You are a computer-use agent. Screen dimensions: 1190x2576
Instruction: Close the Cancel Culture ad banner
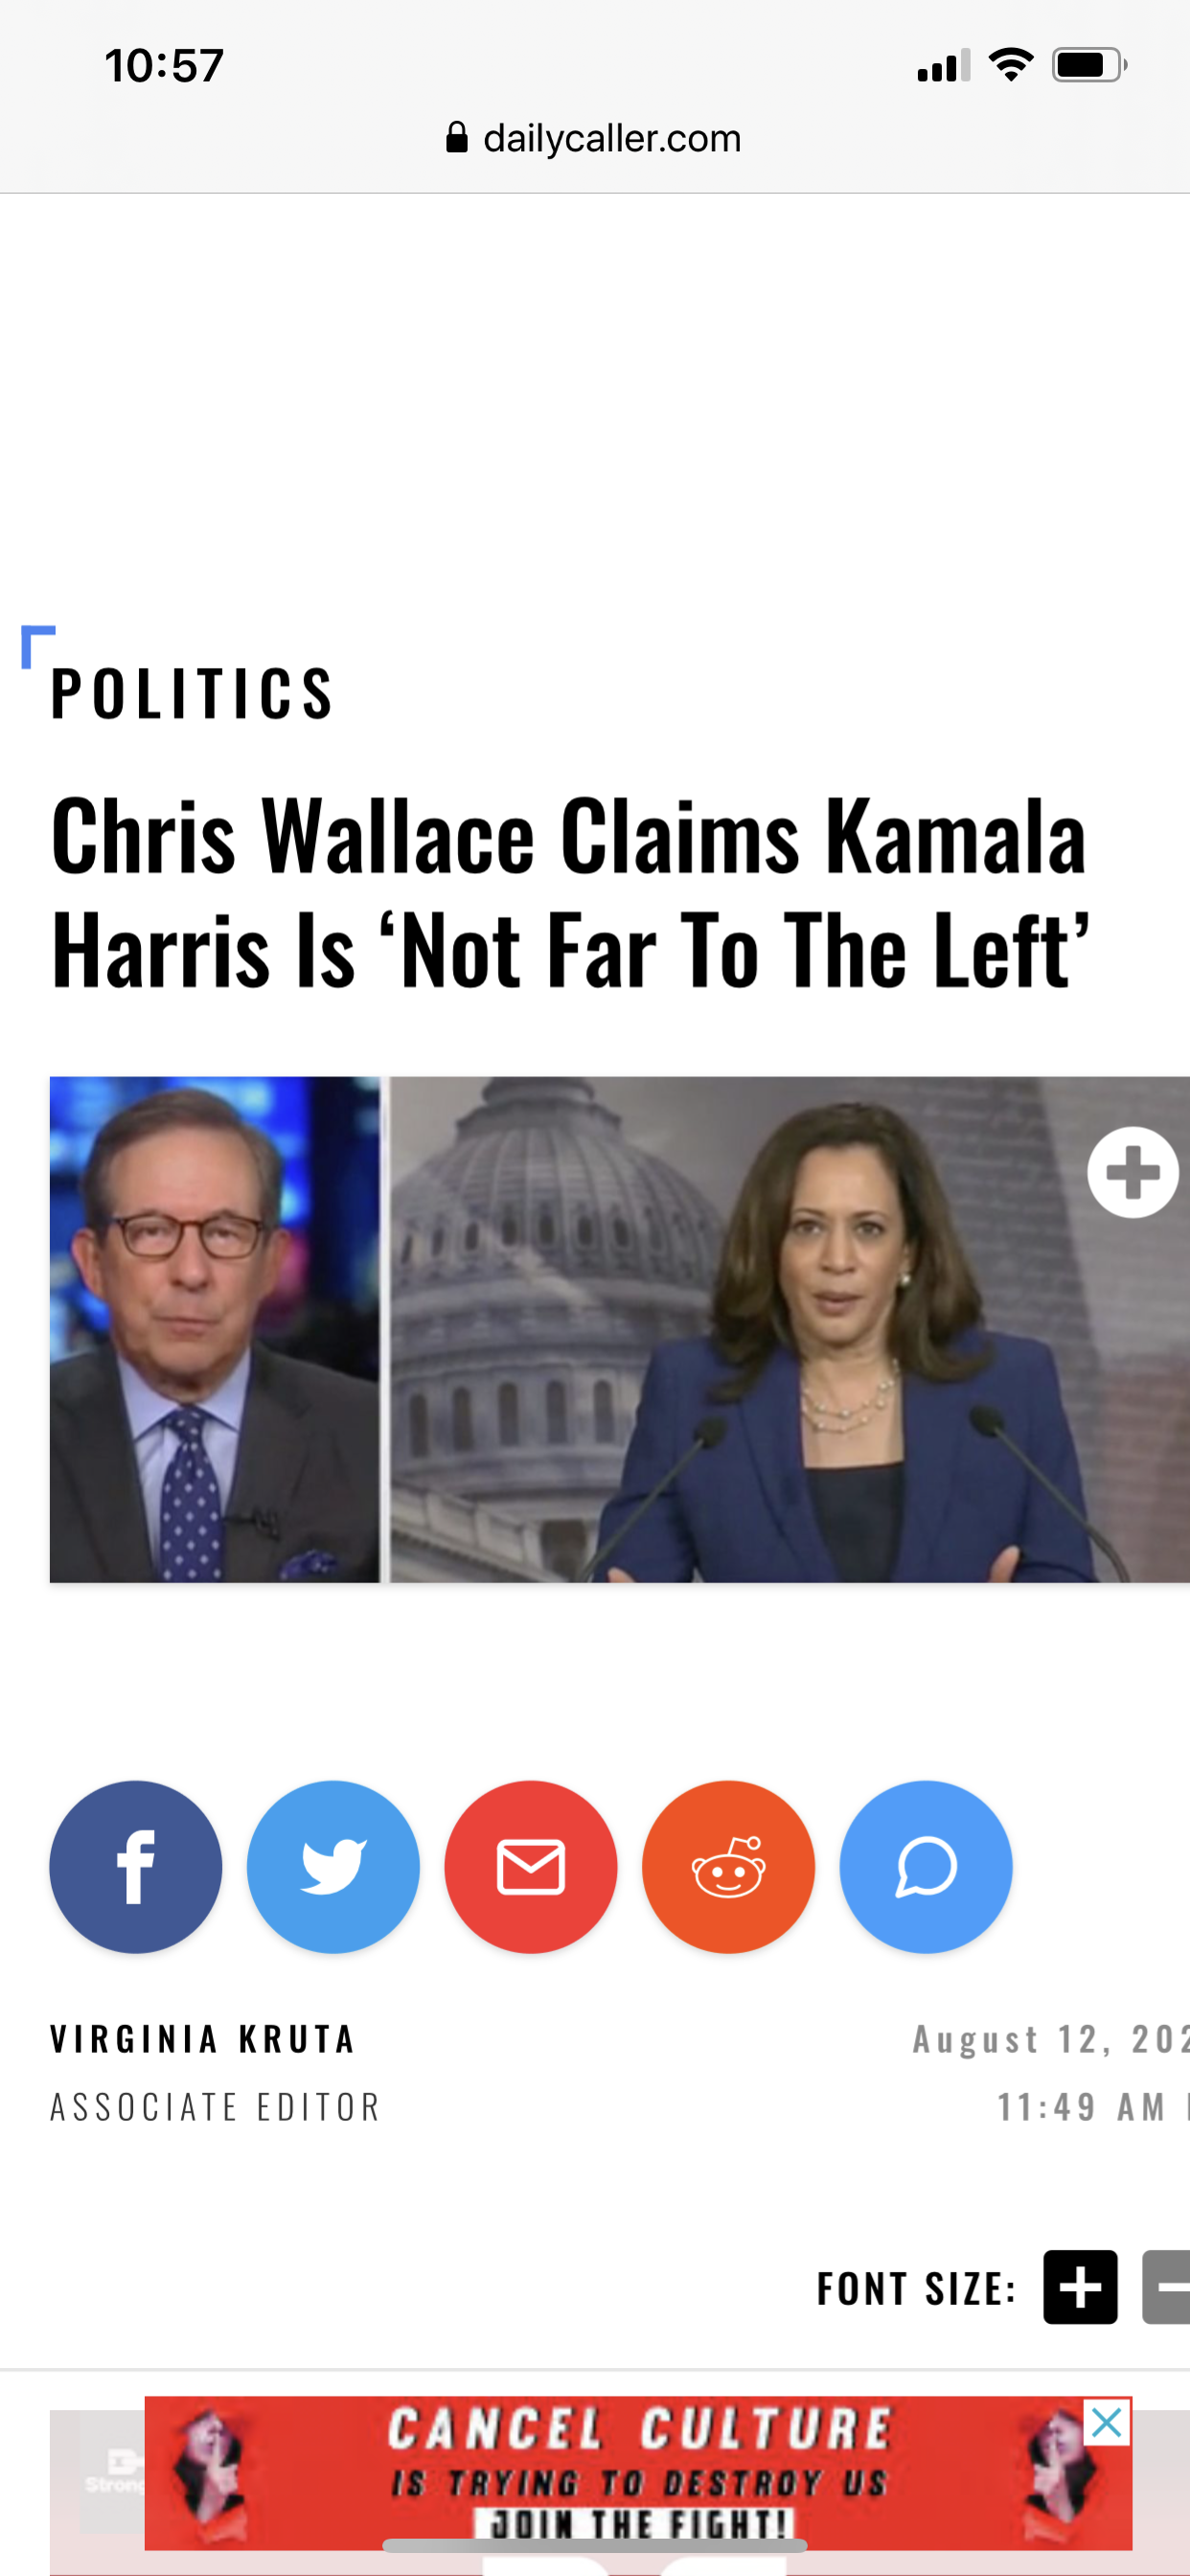tap(1106, 2423)
